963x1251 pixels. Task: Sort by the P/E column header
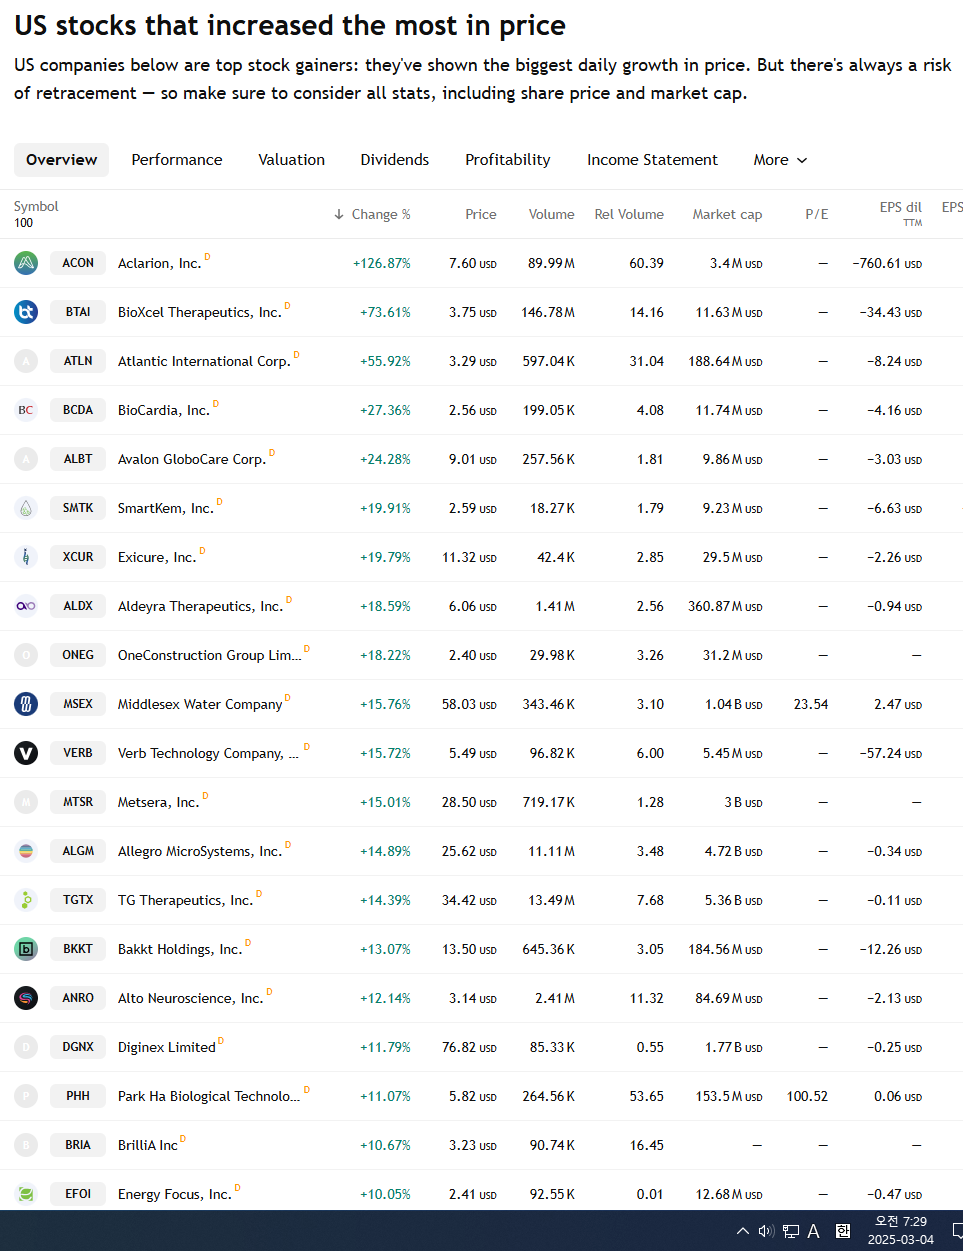click(x=816, y=214)
